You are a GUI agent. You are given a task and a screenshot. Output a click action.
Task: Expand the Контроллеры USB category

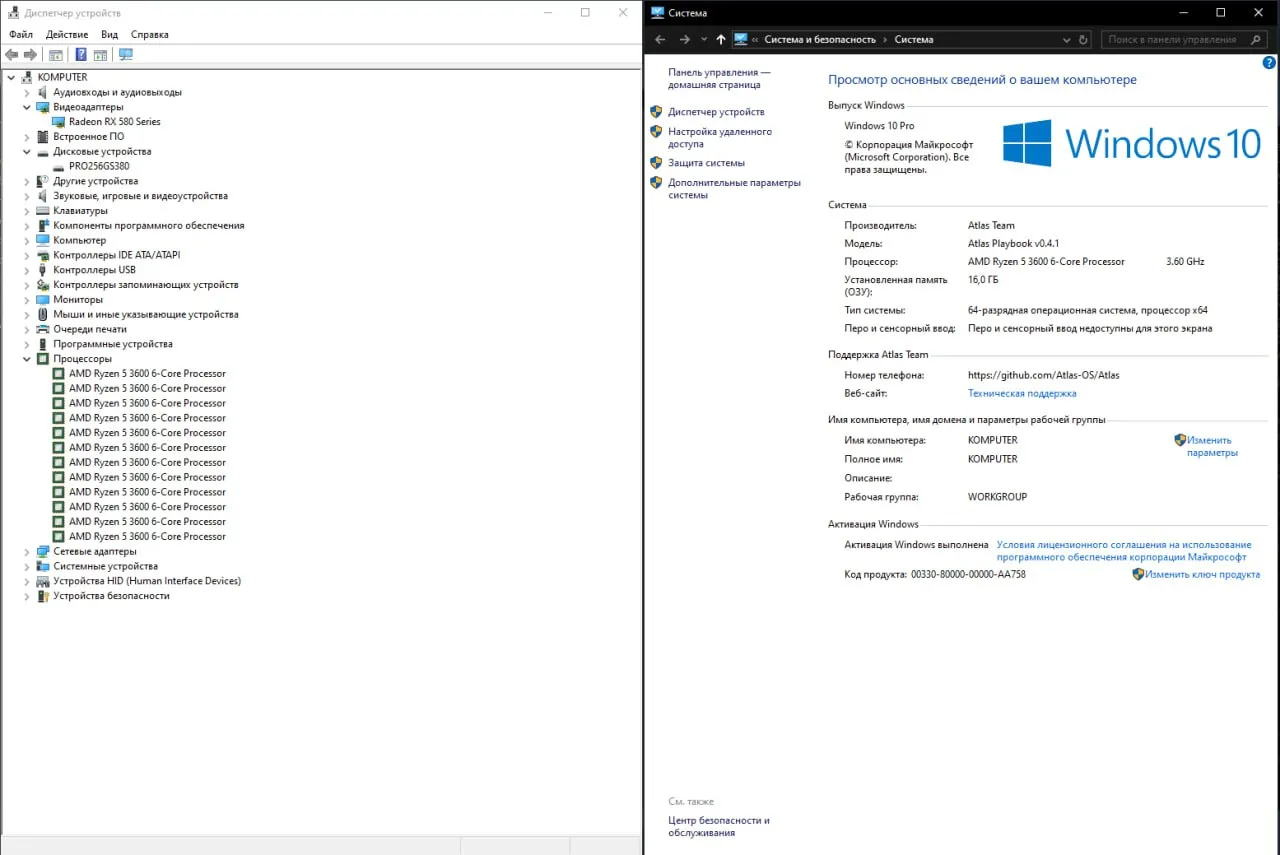click(27, 270)
